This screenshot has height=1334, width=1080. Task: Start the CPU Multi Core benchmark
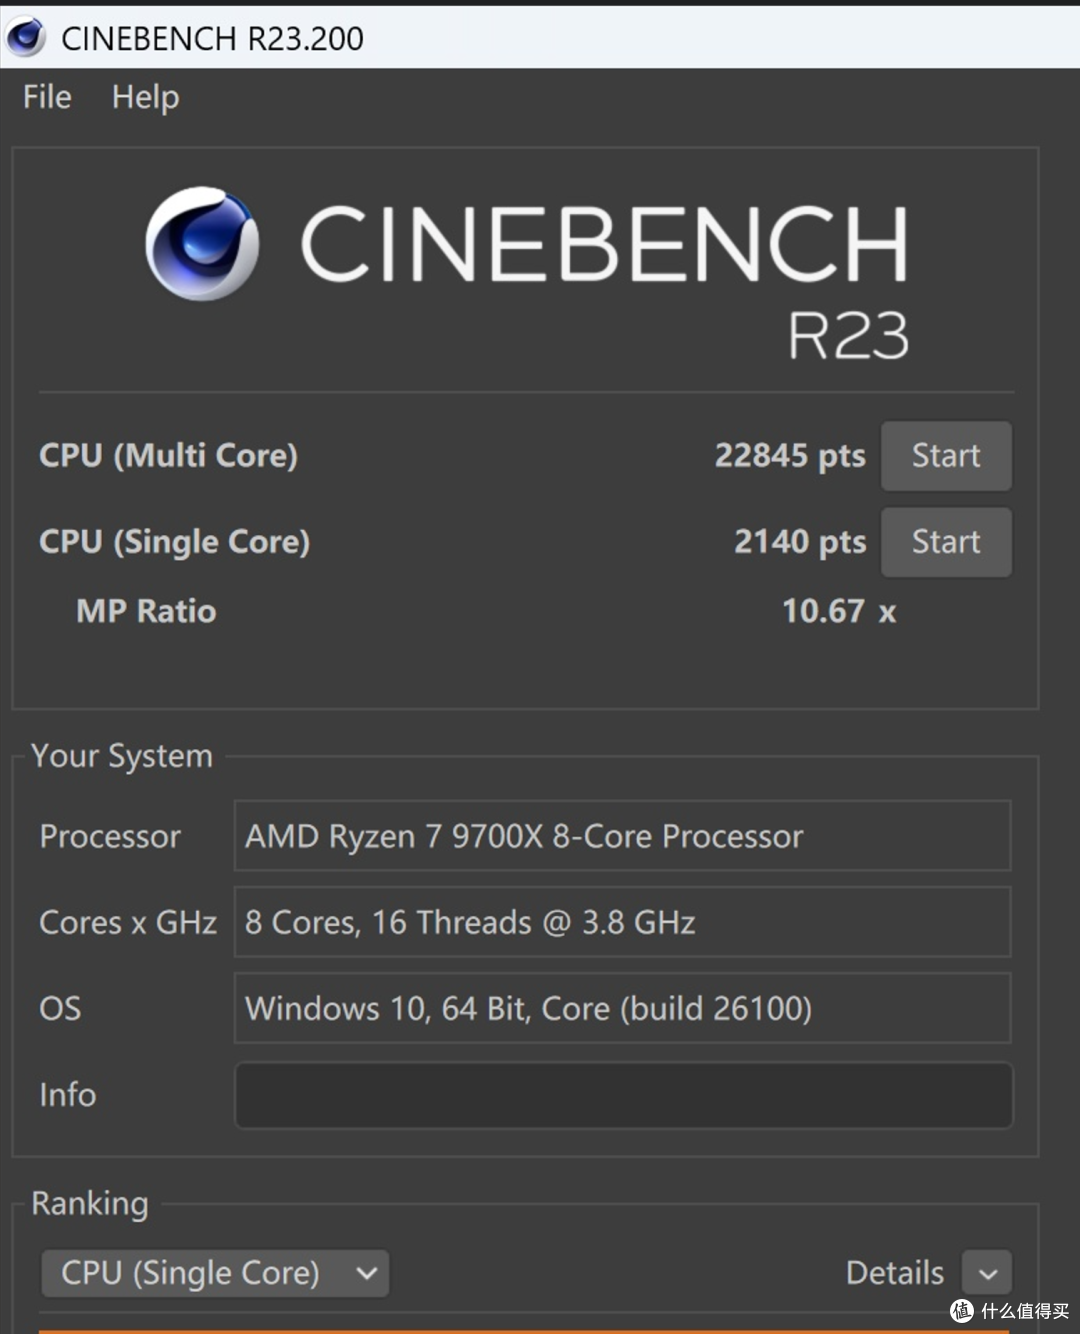click(946, 456)
